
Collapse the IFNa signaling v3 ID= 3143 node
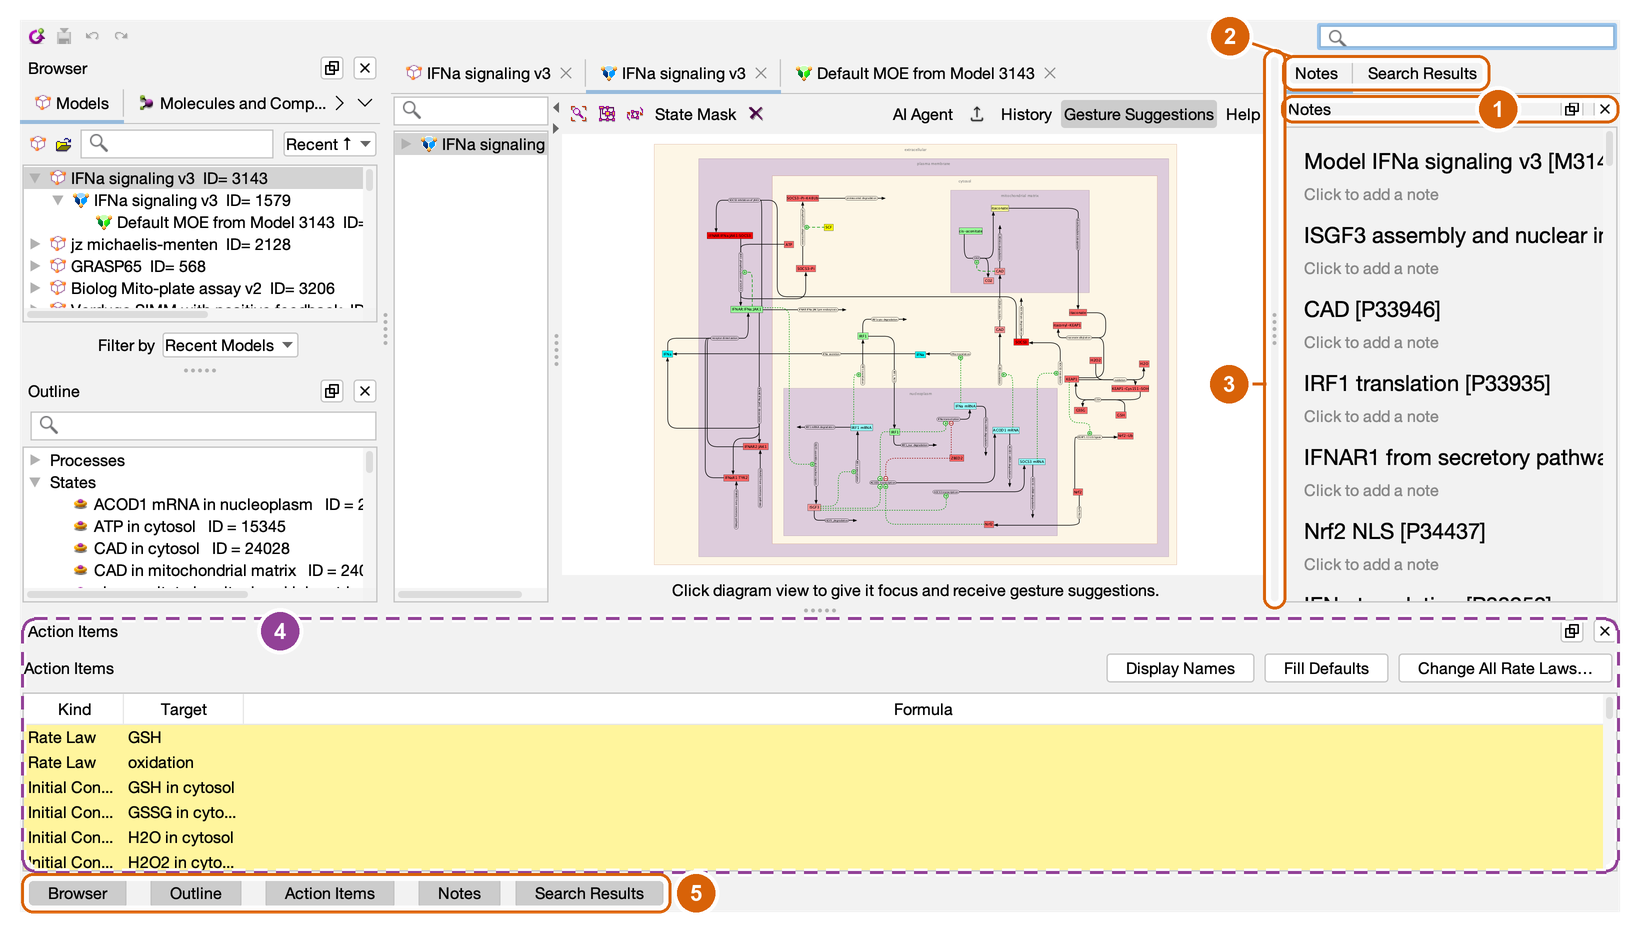pyautogui.click(x=35, y=178)
